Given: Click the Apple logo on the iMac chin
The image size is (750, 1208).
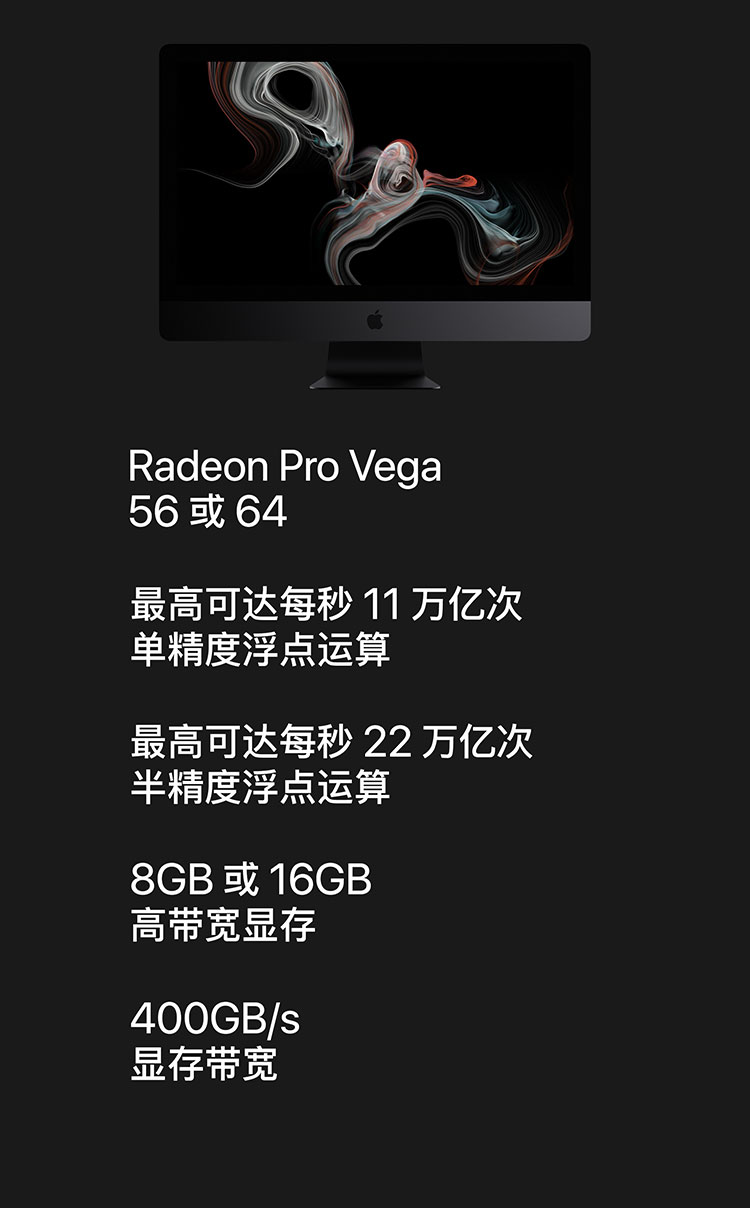Looking at the screenshot, I should click(375, 320).
